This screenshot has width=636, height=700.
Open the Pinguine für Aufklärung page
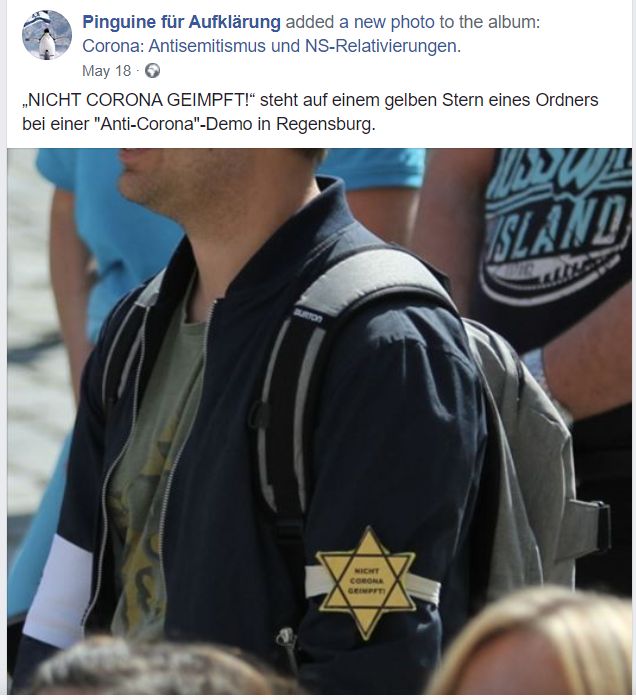tap(181, 22)
